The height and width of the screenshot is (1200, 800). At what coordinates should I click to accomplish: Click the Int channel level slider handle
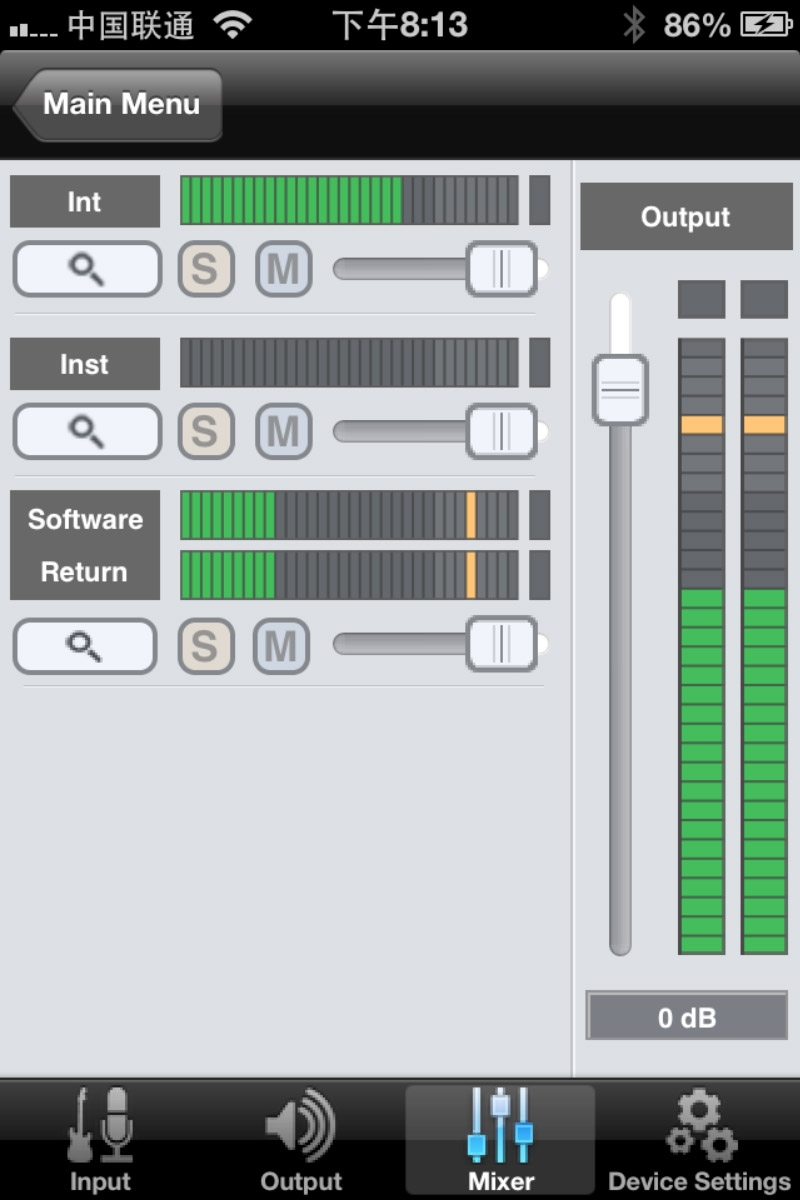point(502,269)
